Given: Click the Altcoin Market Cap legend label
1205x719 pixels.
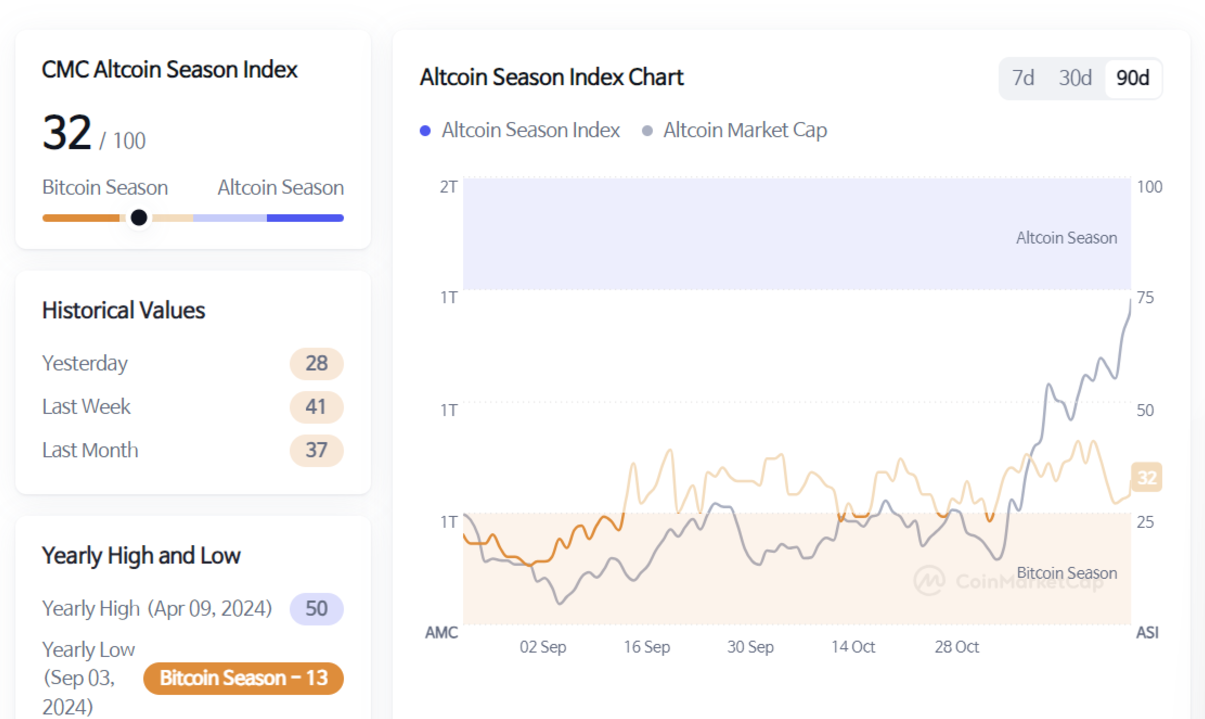Looking at the screenshot, I should (x=745, y=130).
